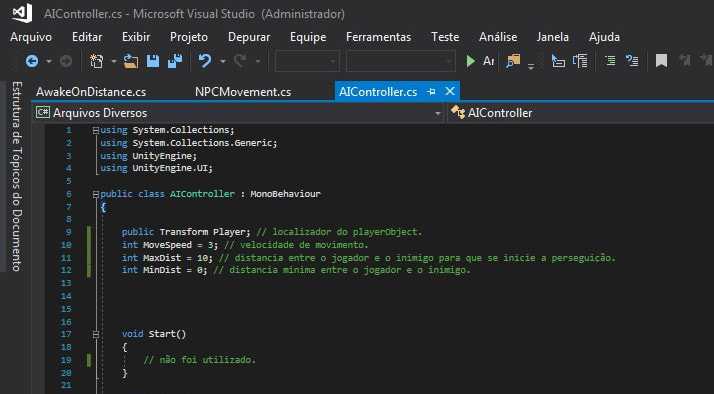Expand the Arquivos Diversos project dropdown

438,113
